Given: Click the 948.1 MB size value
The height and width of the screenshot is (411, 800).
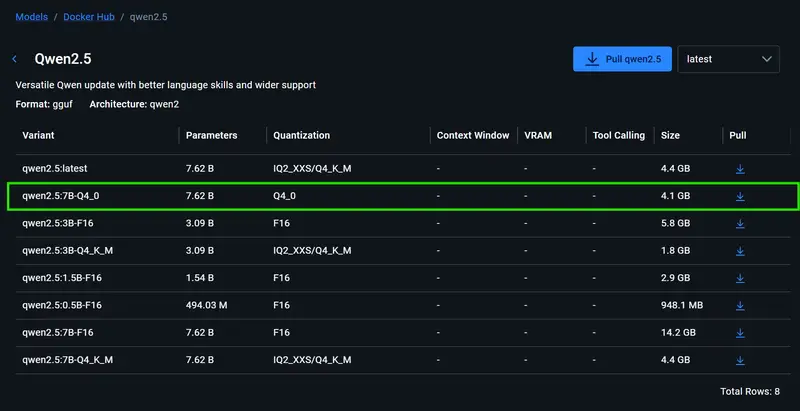Looking at the screenshot, I should coord(682,305).
